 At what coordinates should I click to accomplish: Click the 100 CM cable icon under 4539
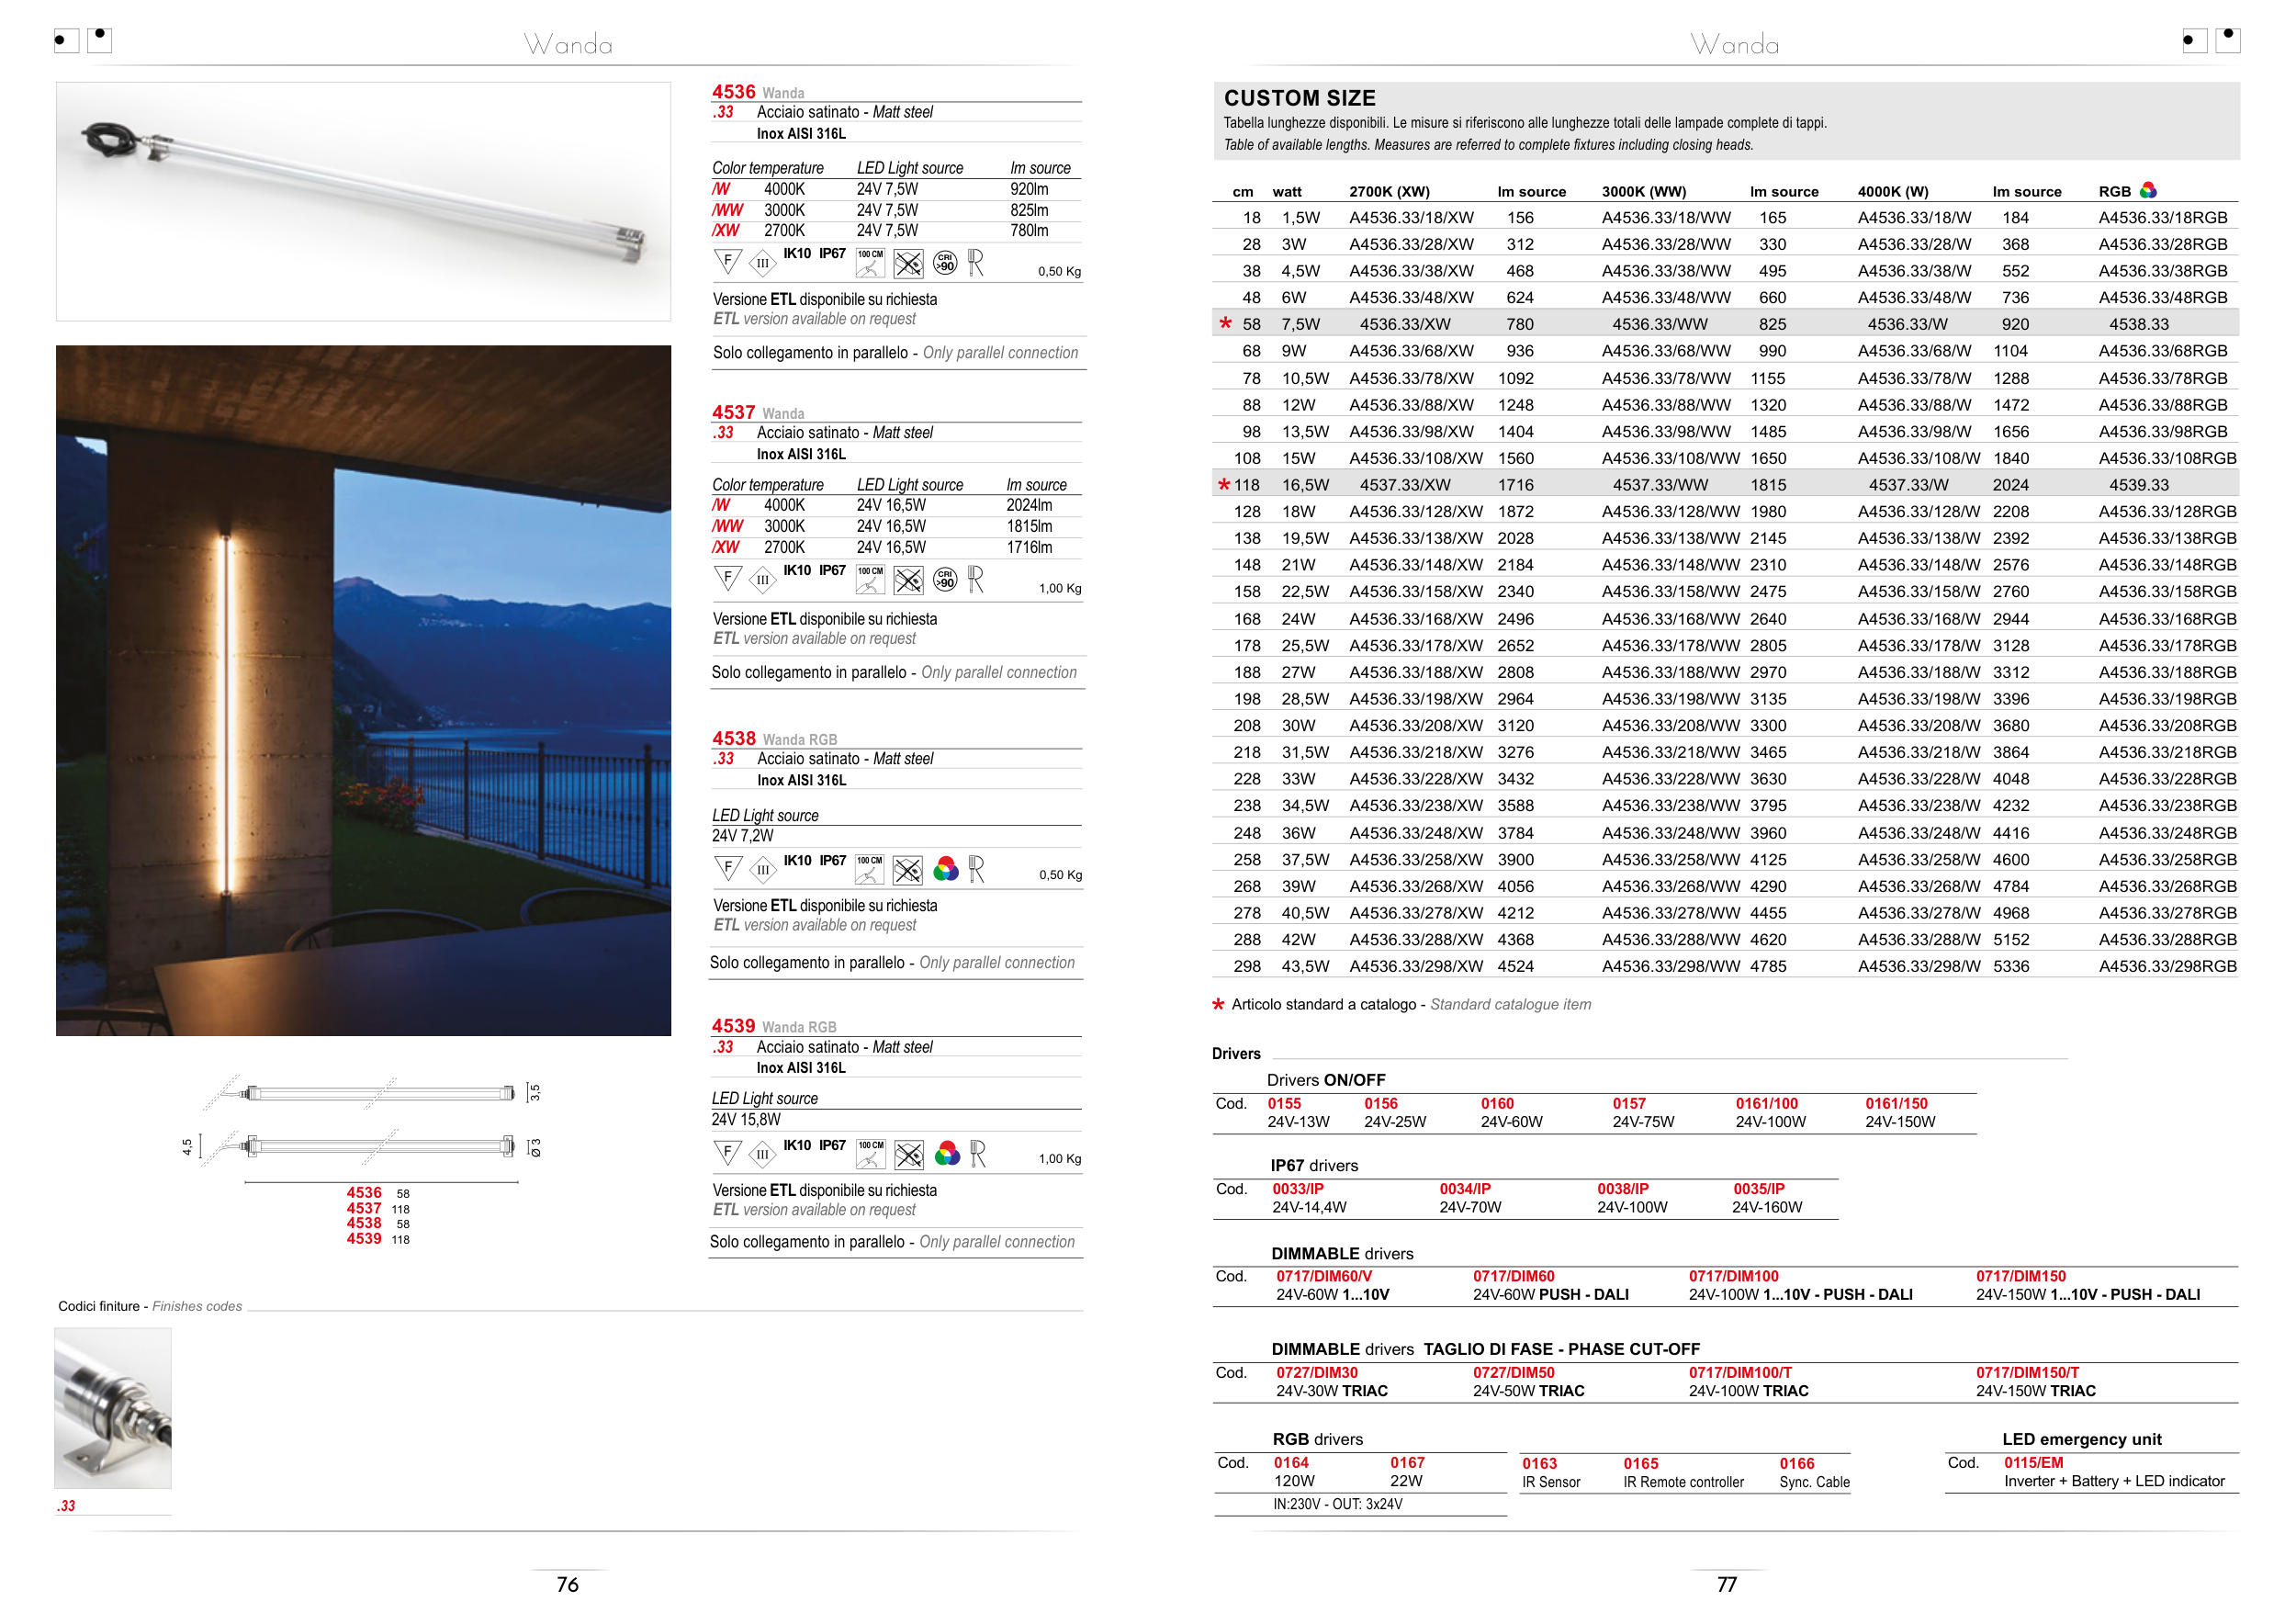tap(871, 1155)
